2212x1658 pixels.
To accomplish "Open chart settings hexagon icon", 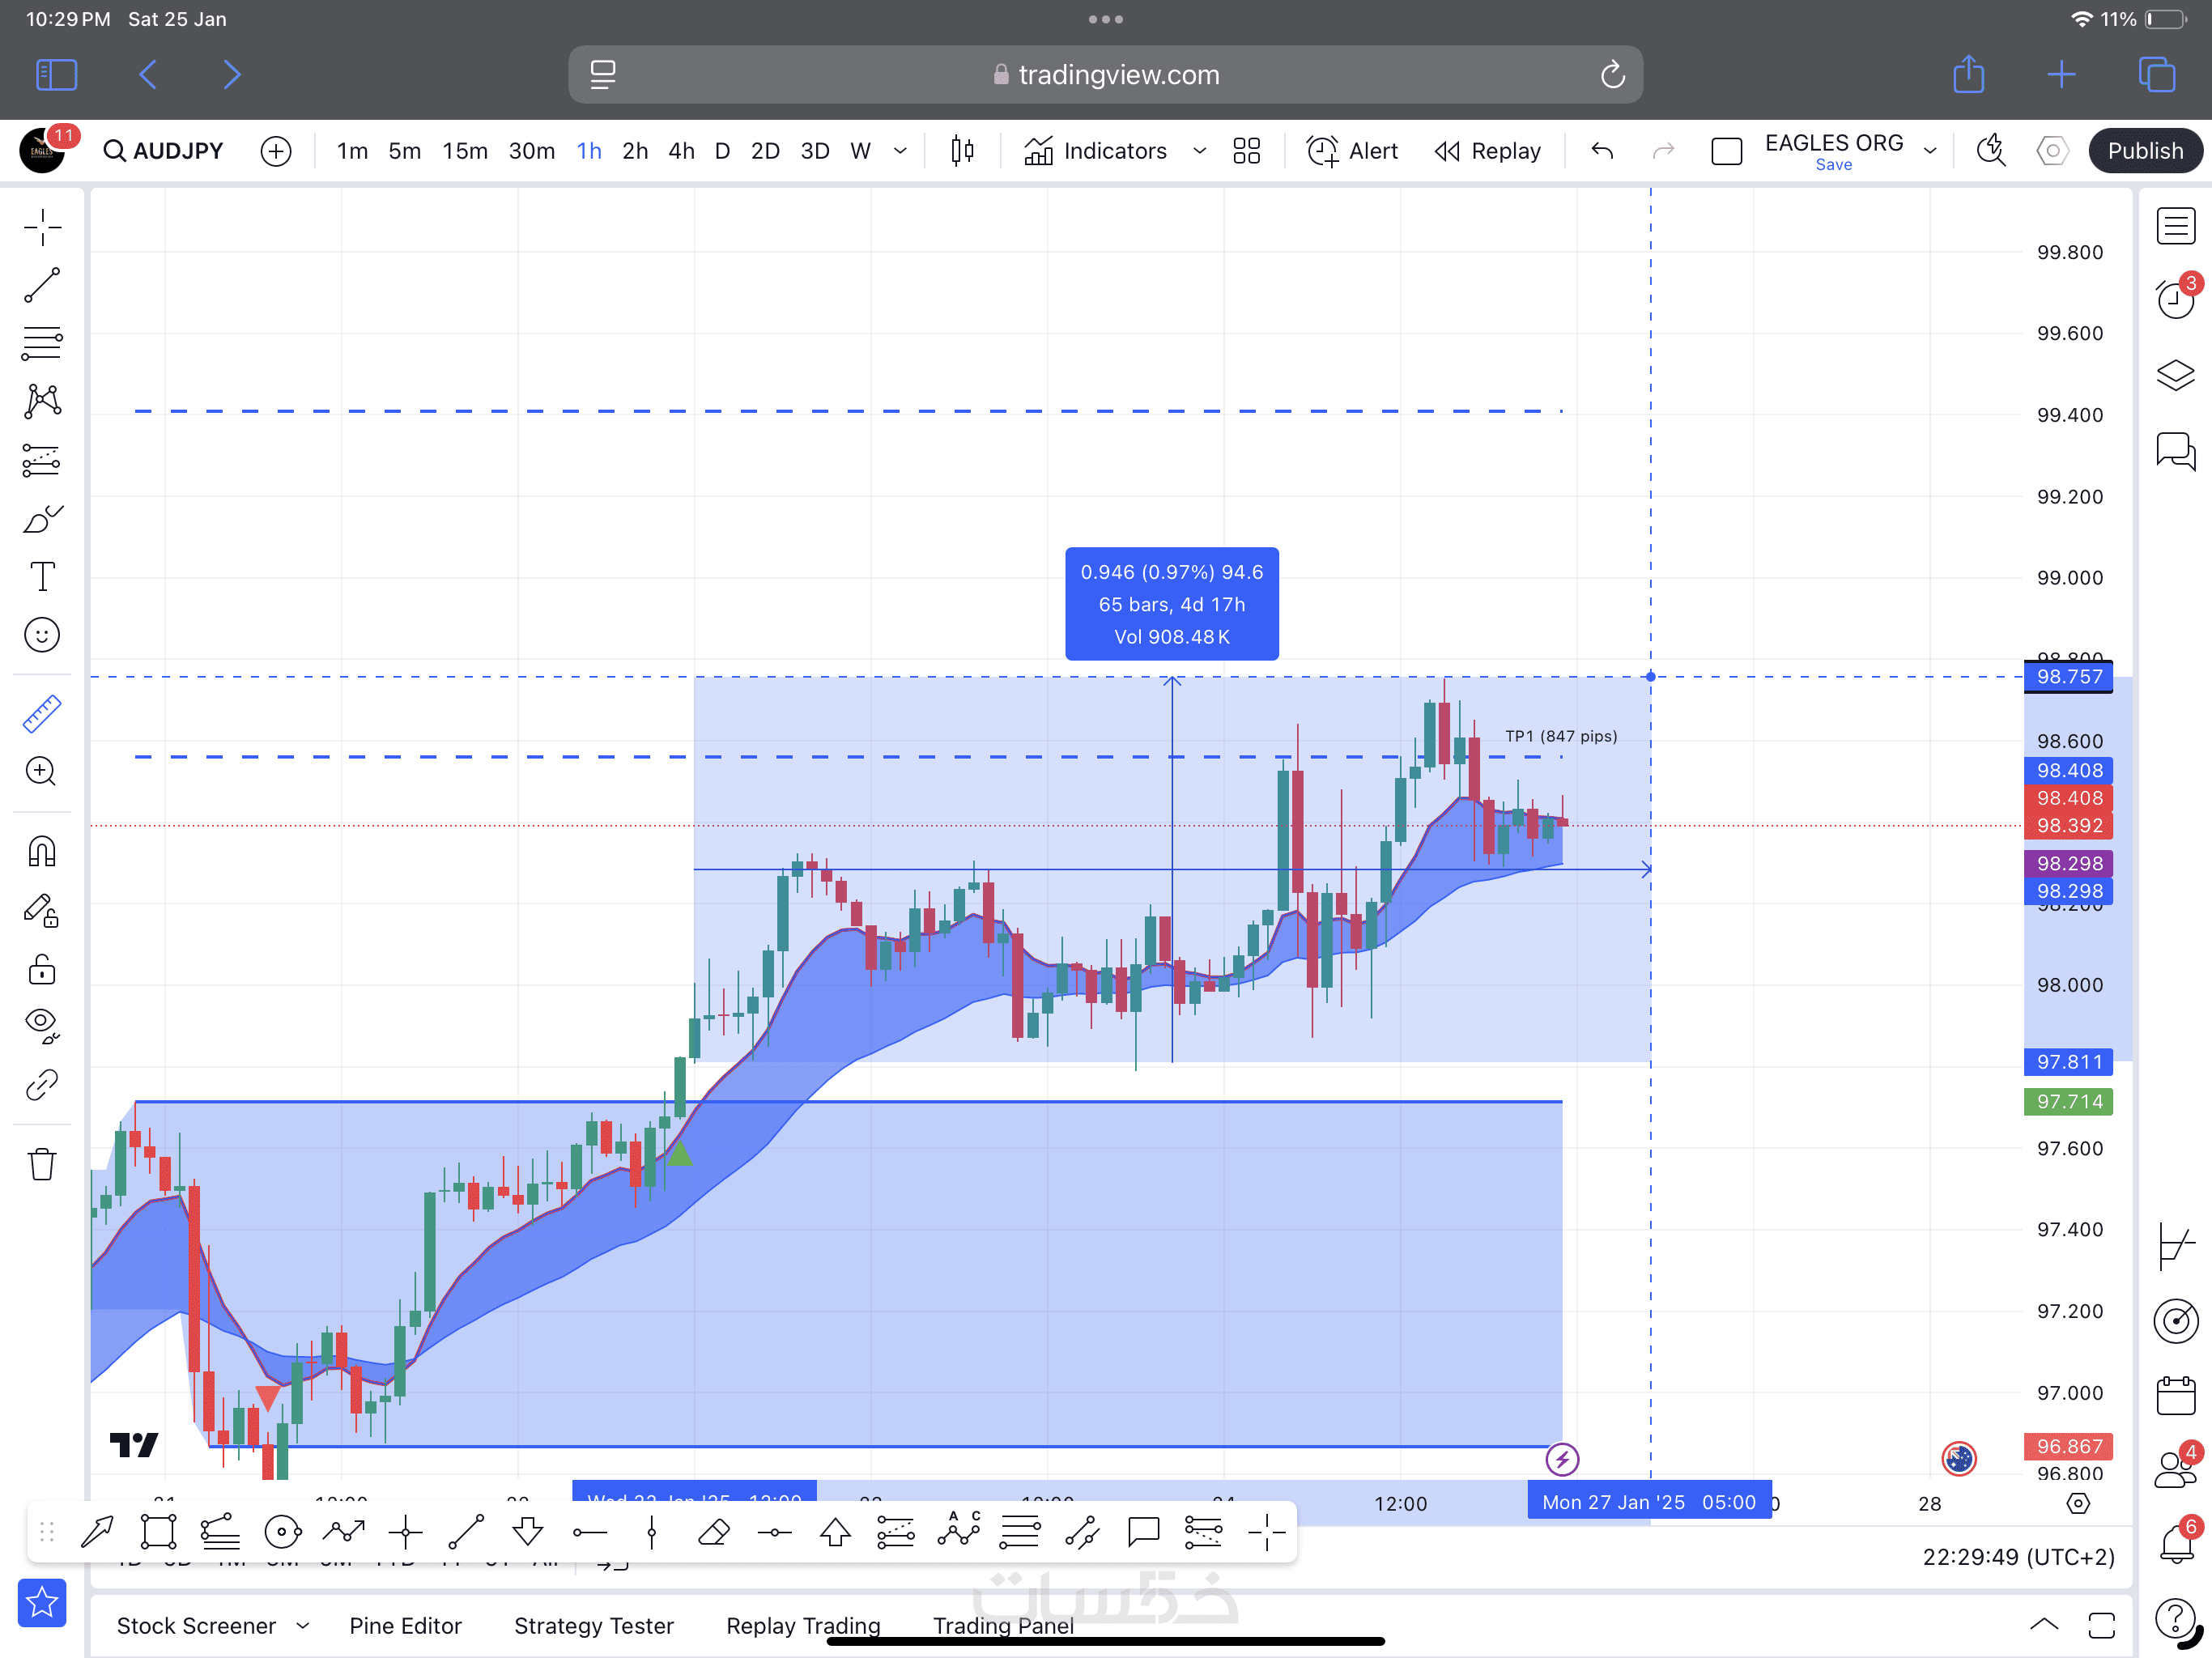I will pos(2052,151).
